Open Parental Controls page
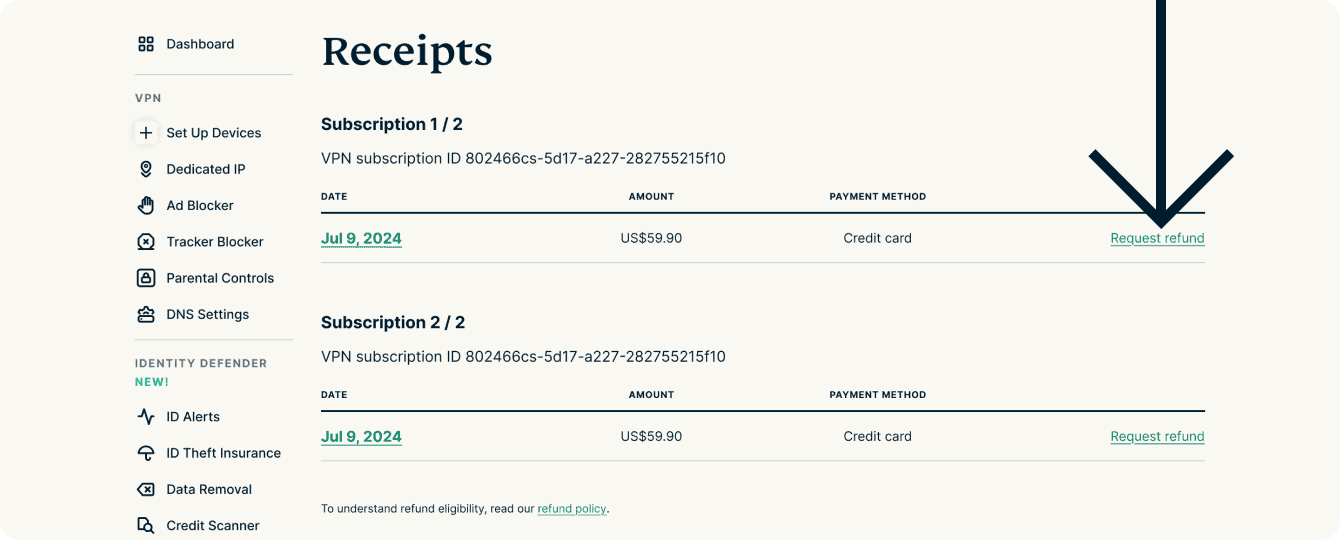 tap(220, 278)
